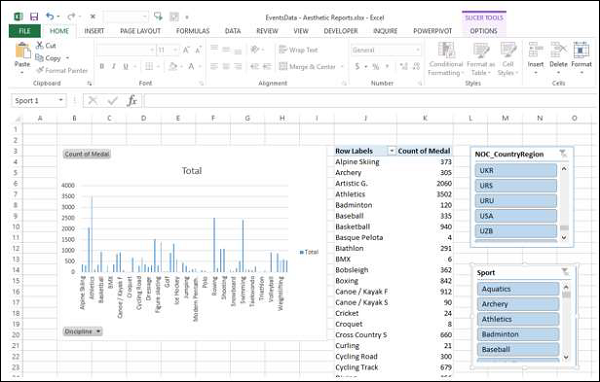Click the Delete cells icon

pos(558,50)
